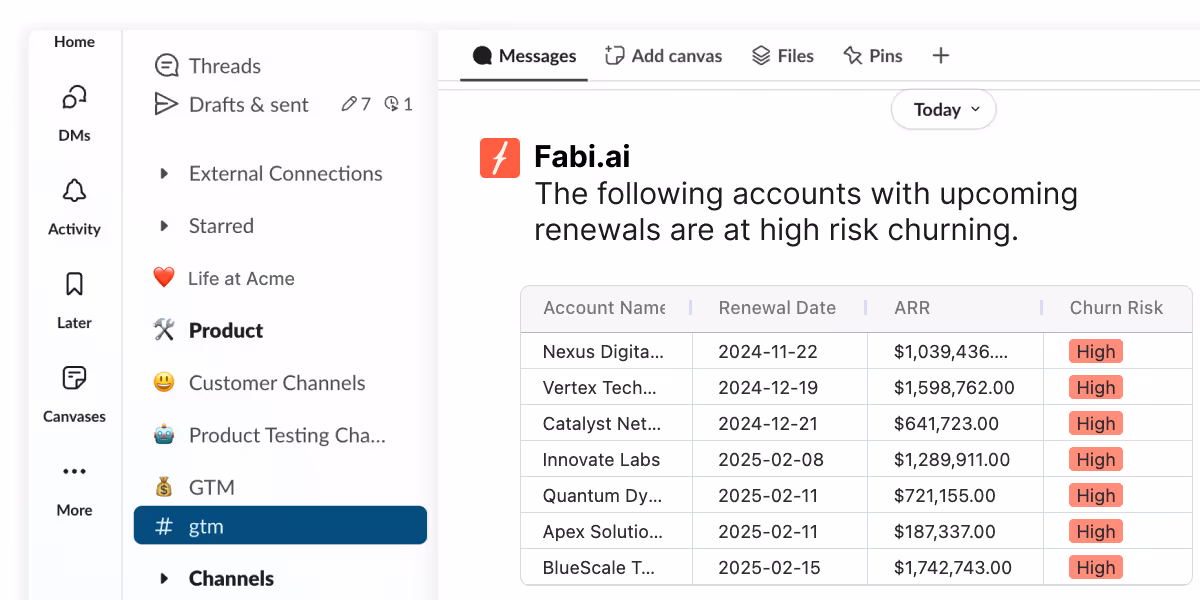
Task: Open DMs from the left rail
Action: pos(74,98)
